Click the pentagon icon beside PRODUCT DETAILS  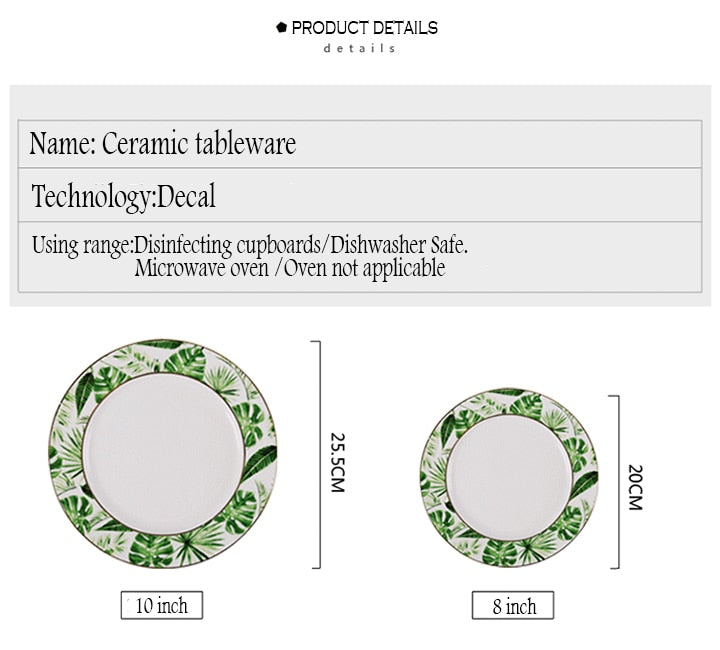(281, 27)
